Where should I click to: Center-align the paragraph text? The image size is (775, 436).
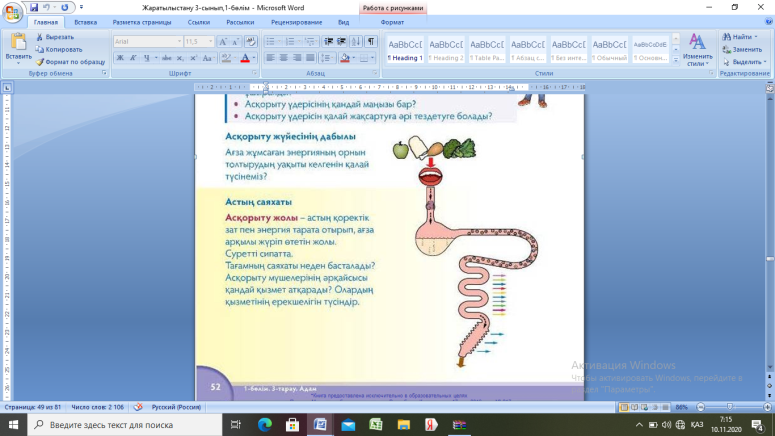coord(284,58)
